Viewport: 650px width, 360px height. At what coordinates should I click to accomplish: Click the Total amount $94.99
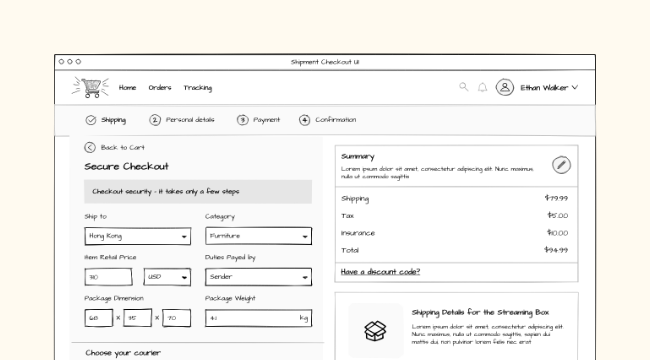pos(556,250)
